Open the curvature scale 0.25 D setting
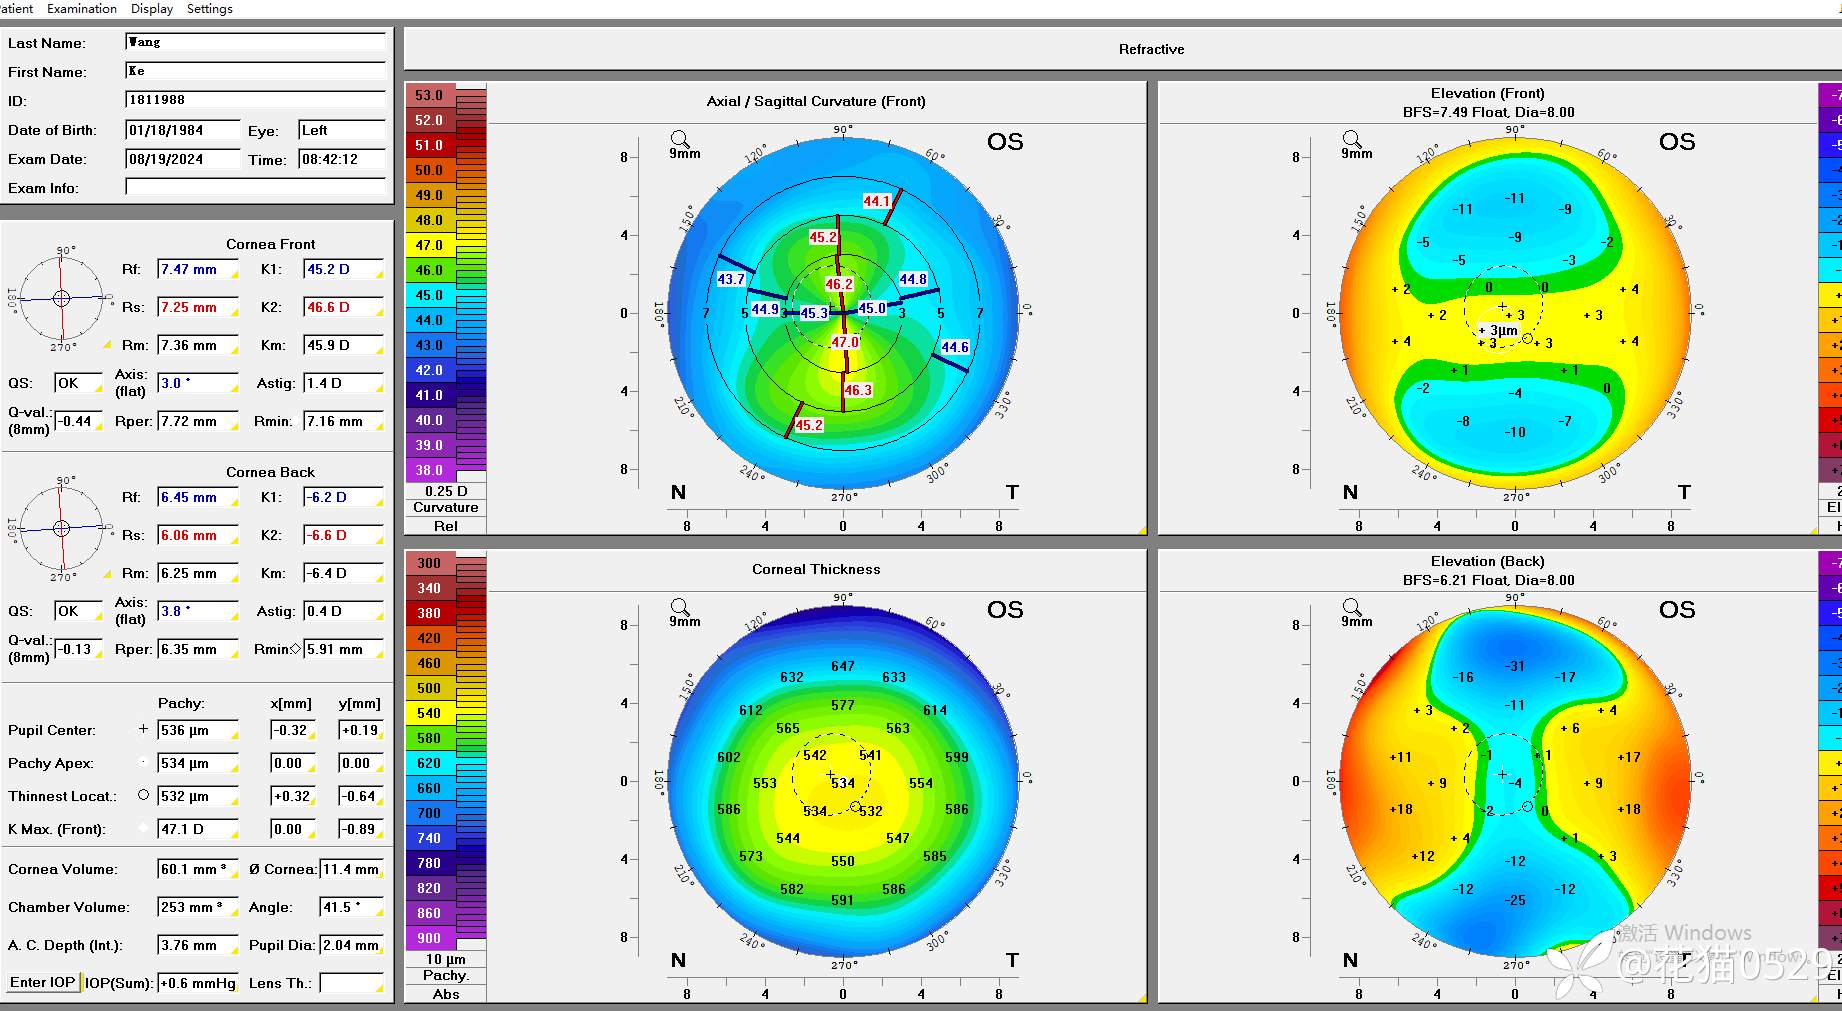Screen dimensions: 1842x1011 coord(445,491)
